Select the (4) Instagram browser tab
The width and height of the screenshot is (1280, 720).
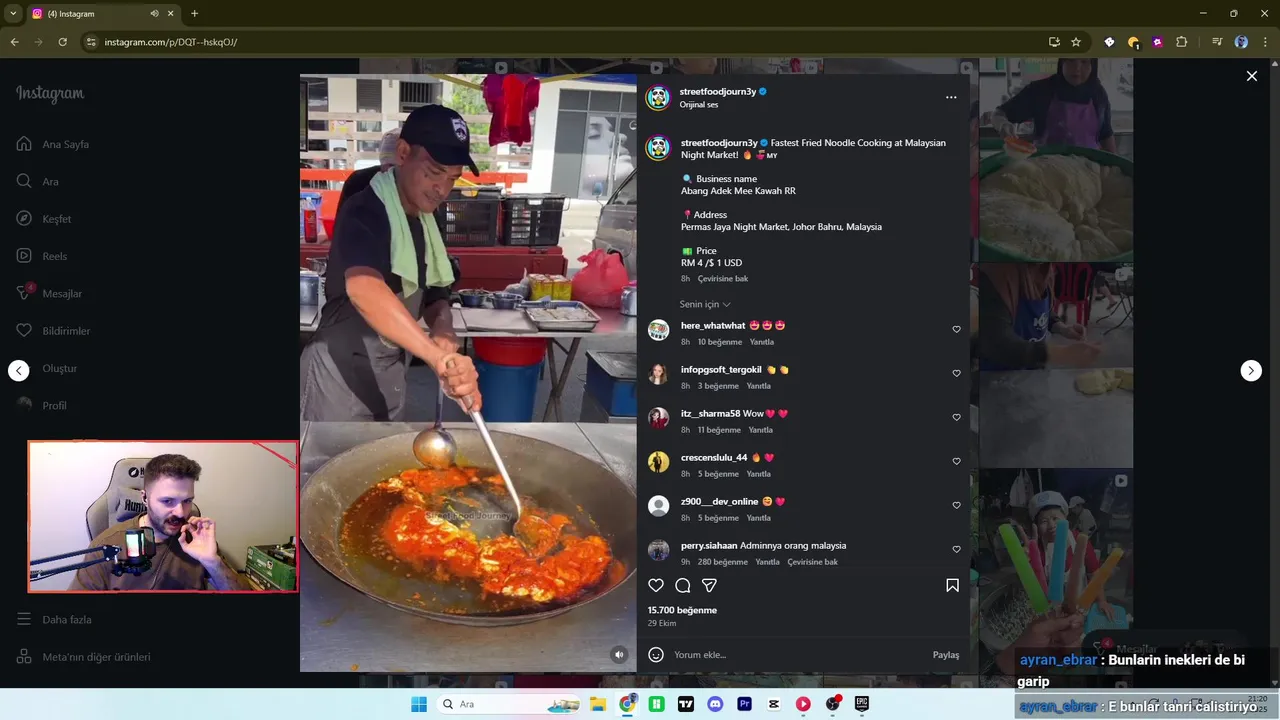point(103,14)
